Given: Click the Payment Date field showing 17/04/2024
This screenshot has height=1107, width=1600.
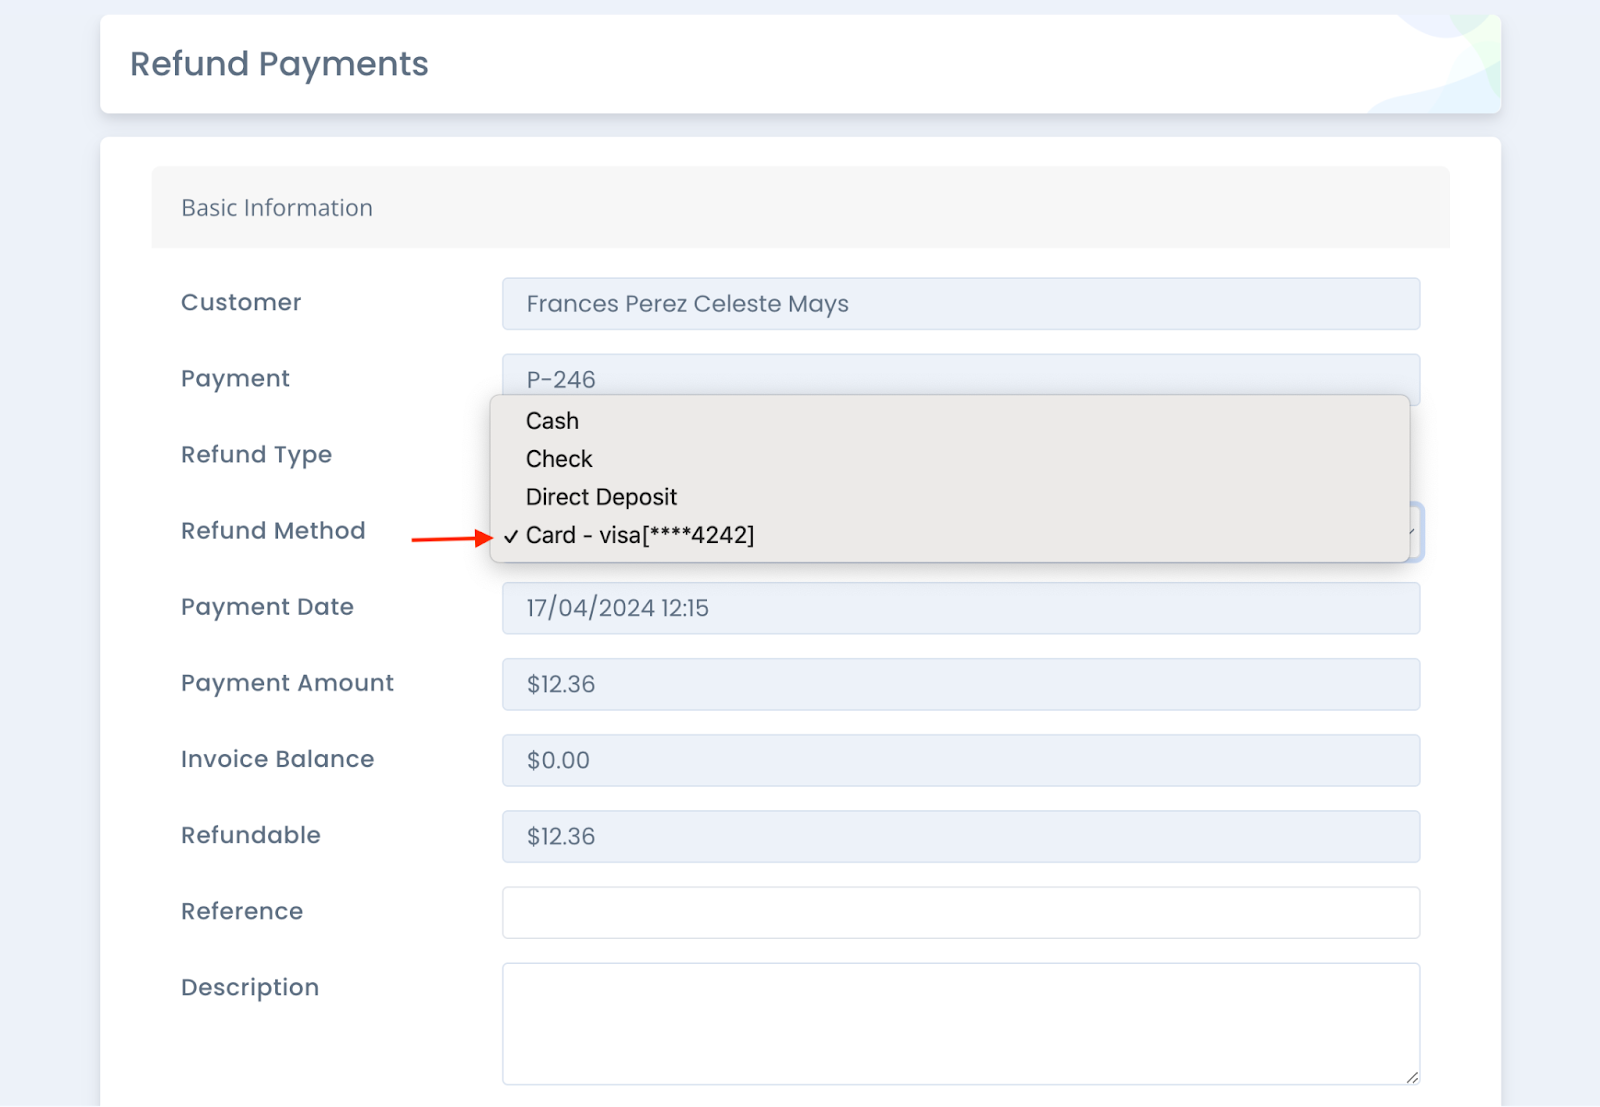Looking at the screenshot, I should [x=961, y=608].
